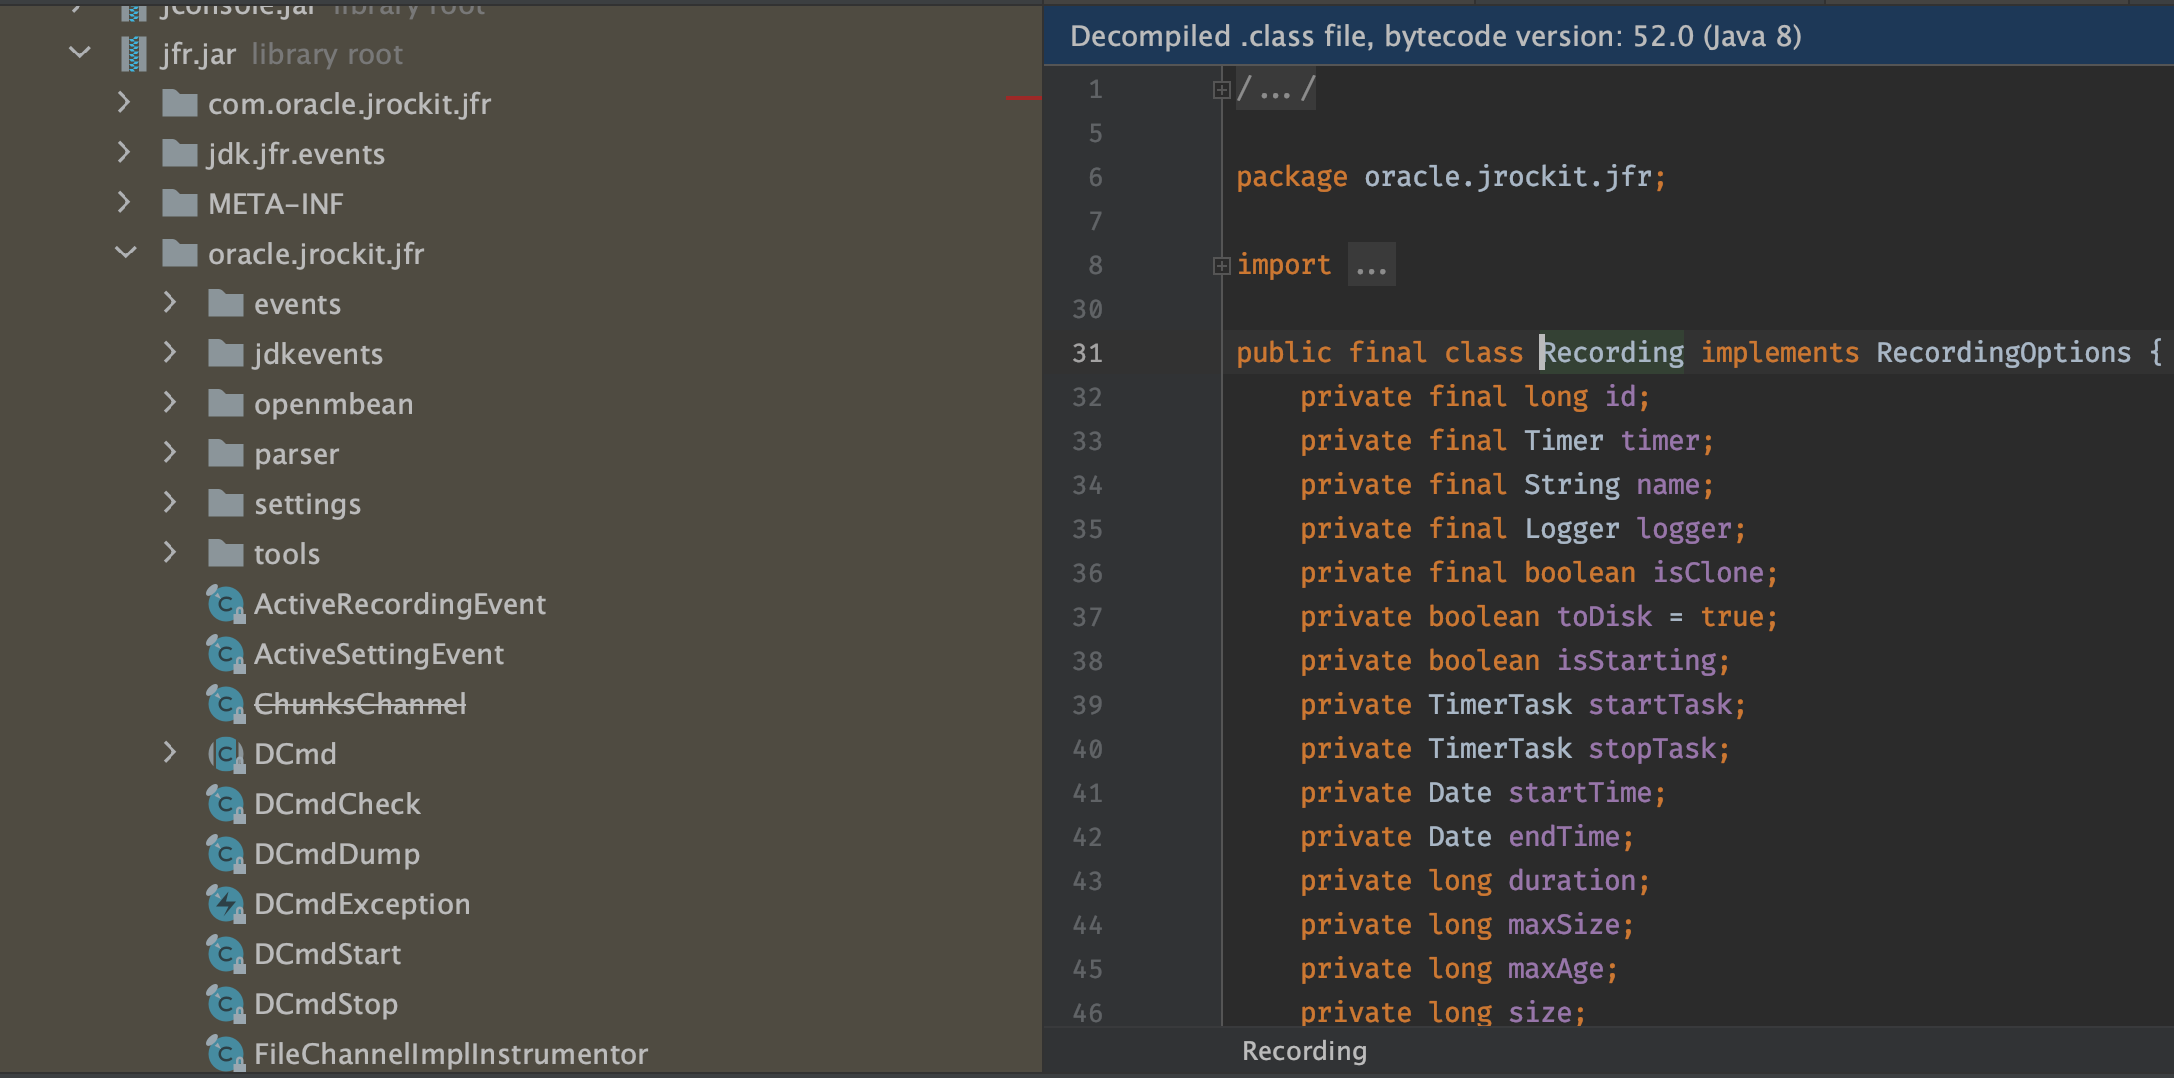This screenshot has height=1078, width=2174.
Task: Click the com.oracle.jrockit.jfr folder icon
Action: point(180,104)
